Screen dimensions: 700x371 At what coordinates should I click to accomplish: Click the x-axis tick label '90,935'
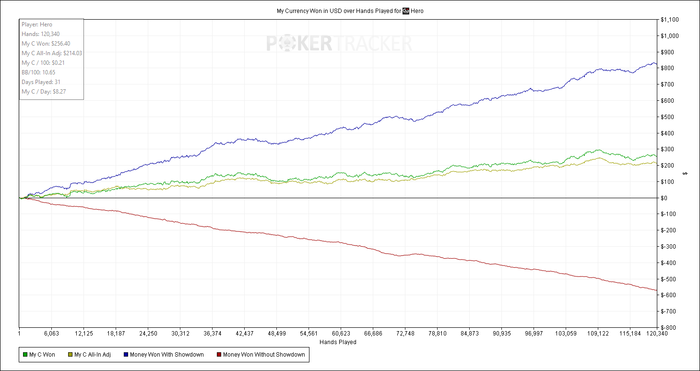[501, 333]
